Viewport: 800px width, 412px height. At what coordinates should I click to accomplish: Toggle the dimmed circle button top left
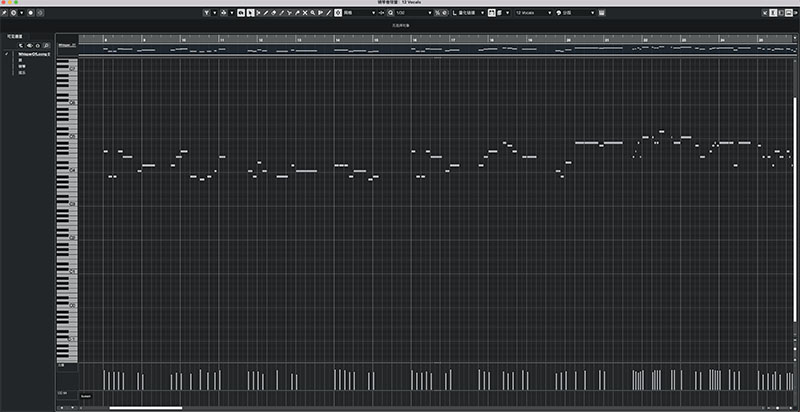point(40,13)
